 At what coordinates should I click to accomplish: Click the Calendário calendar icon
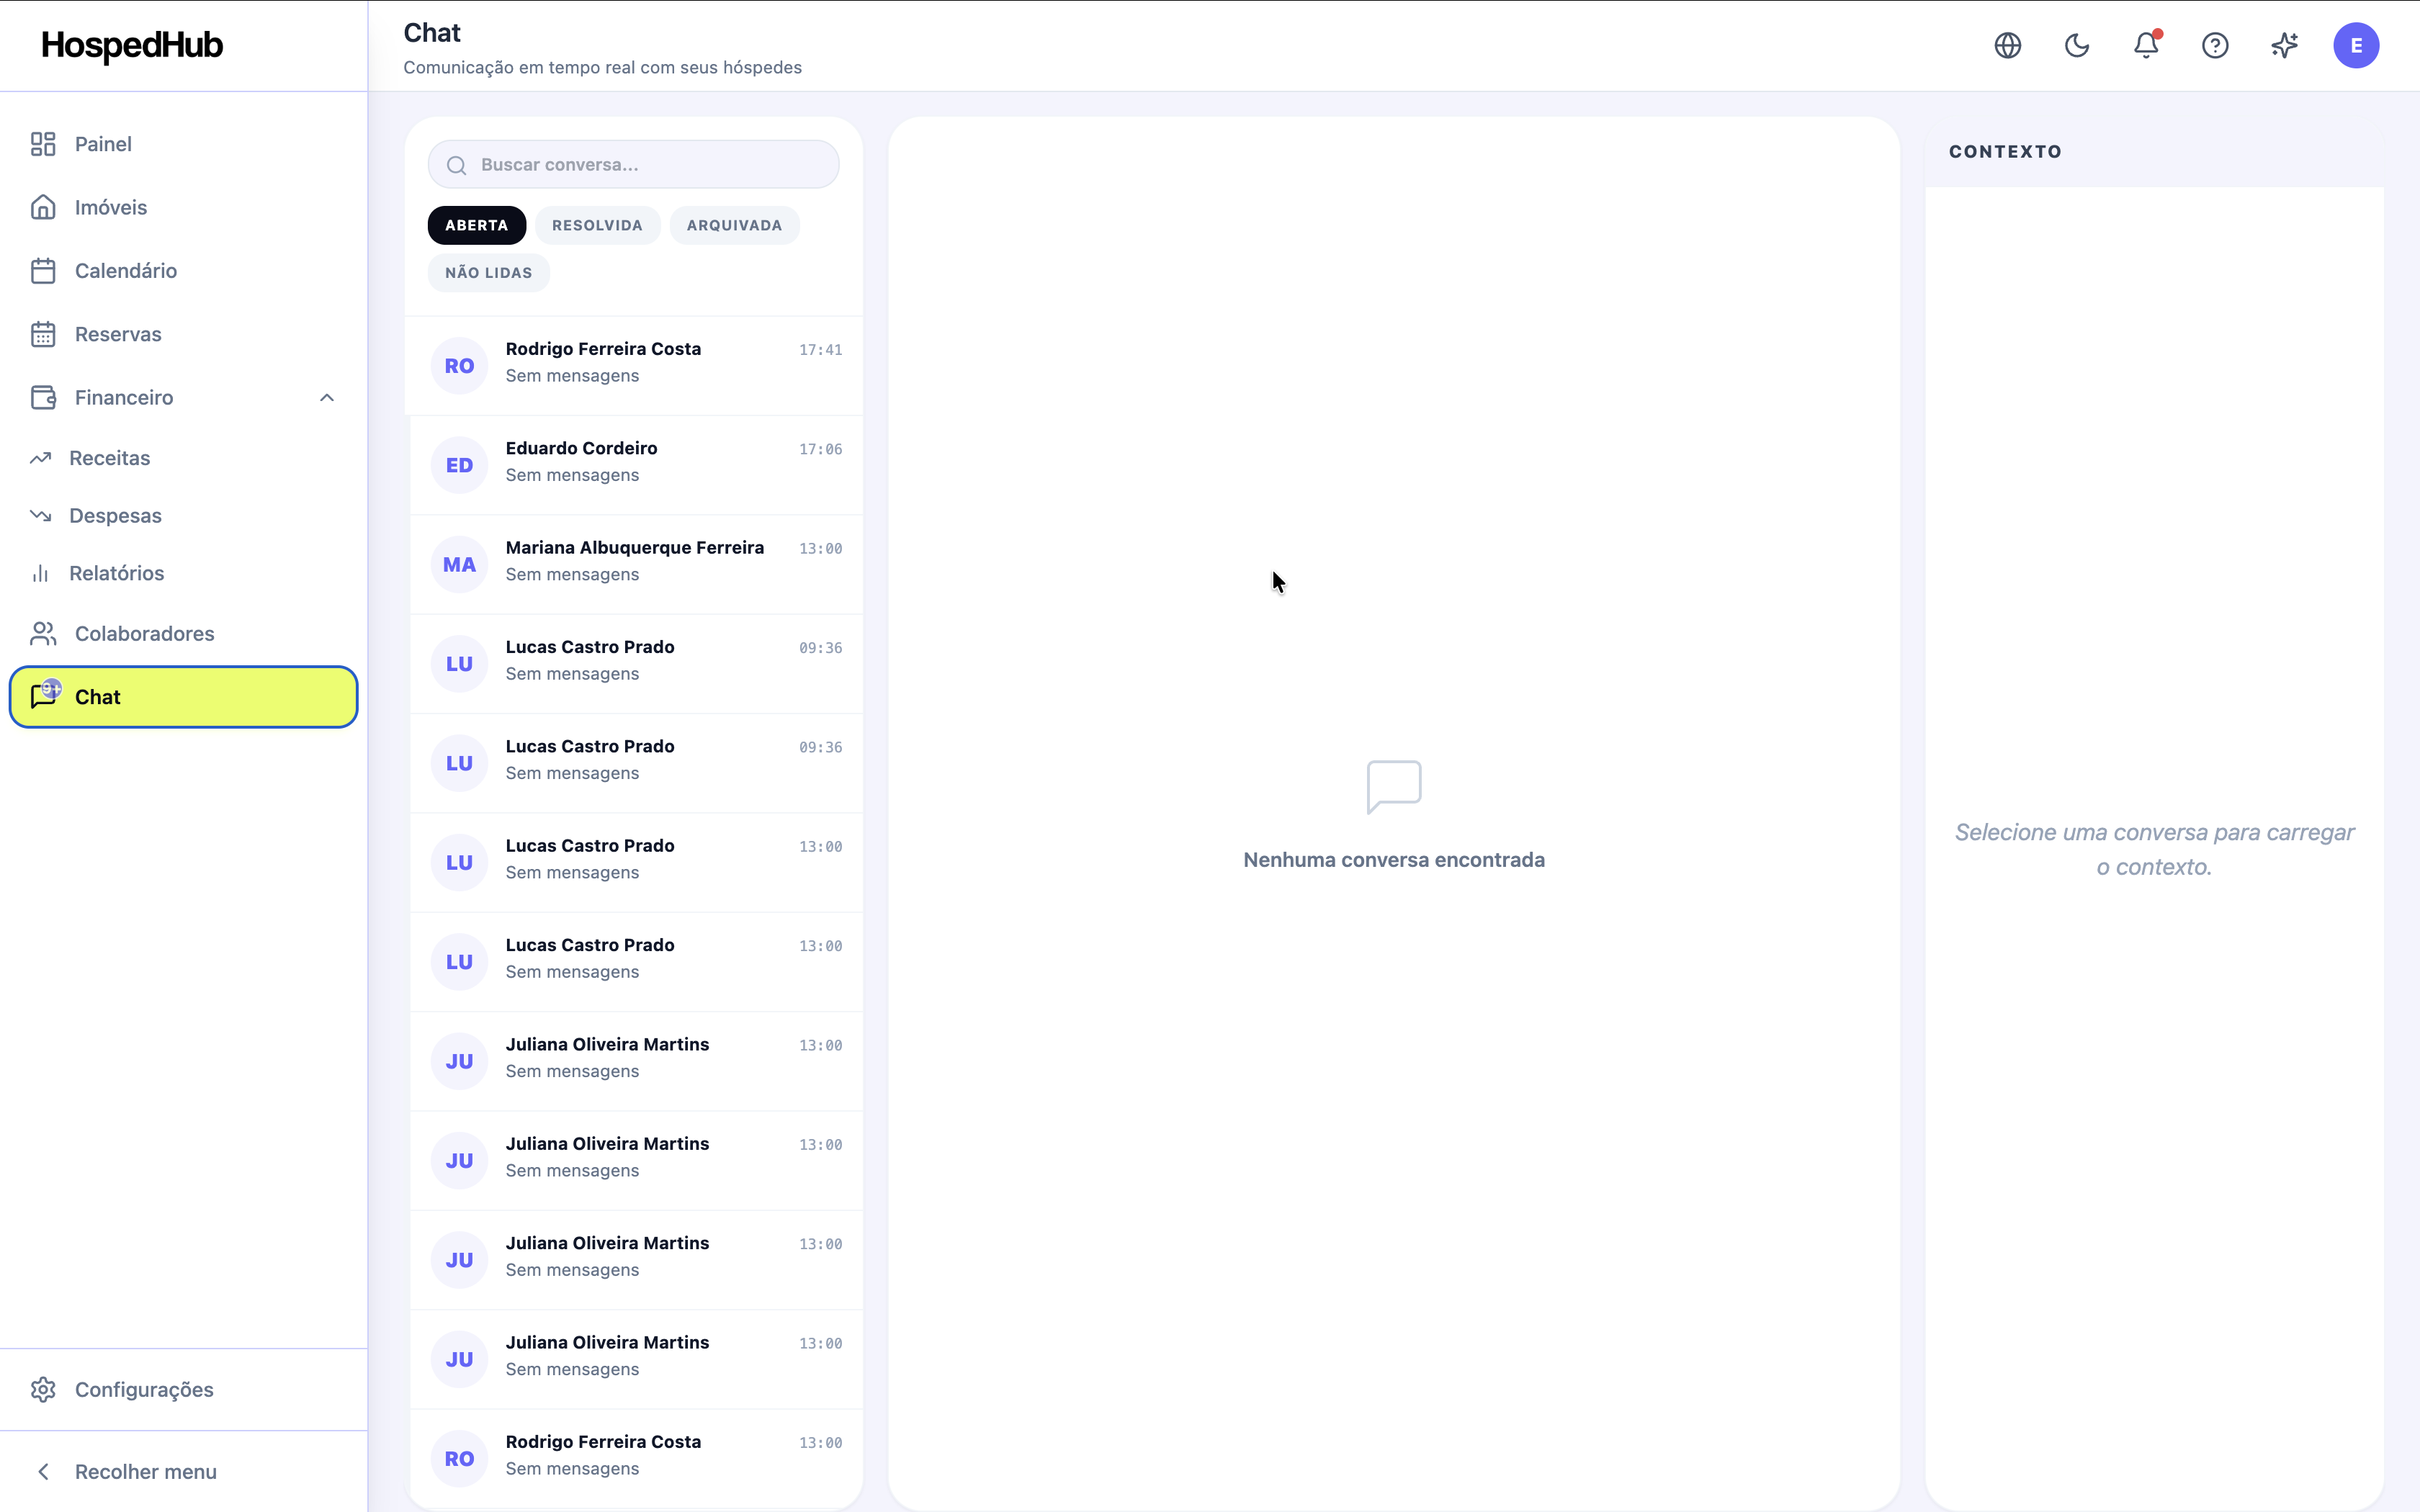(x=43, y=271)
